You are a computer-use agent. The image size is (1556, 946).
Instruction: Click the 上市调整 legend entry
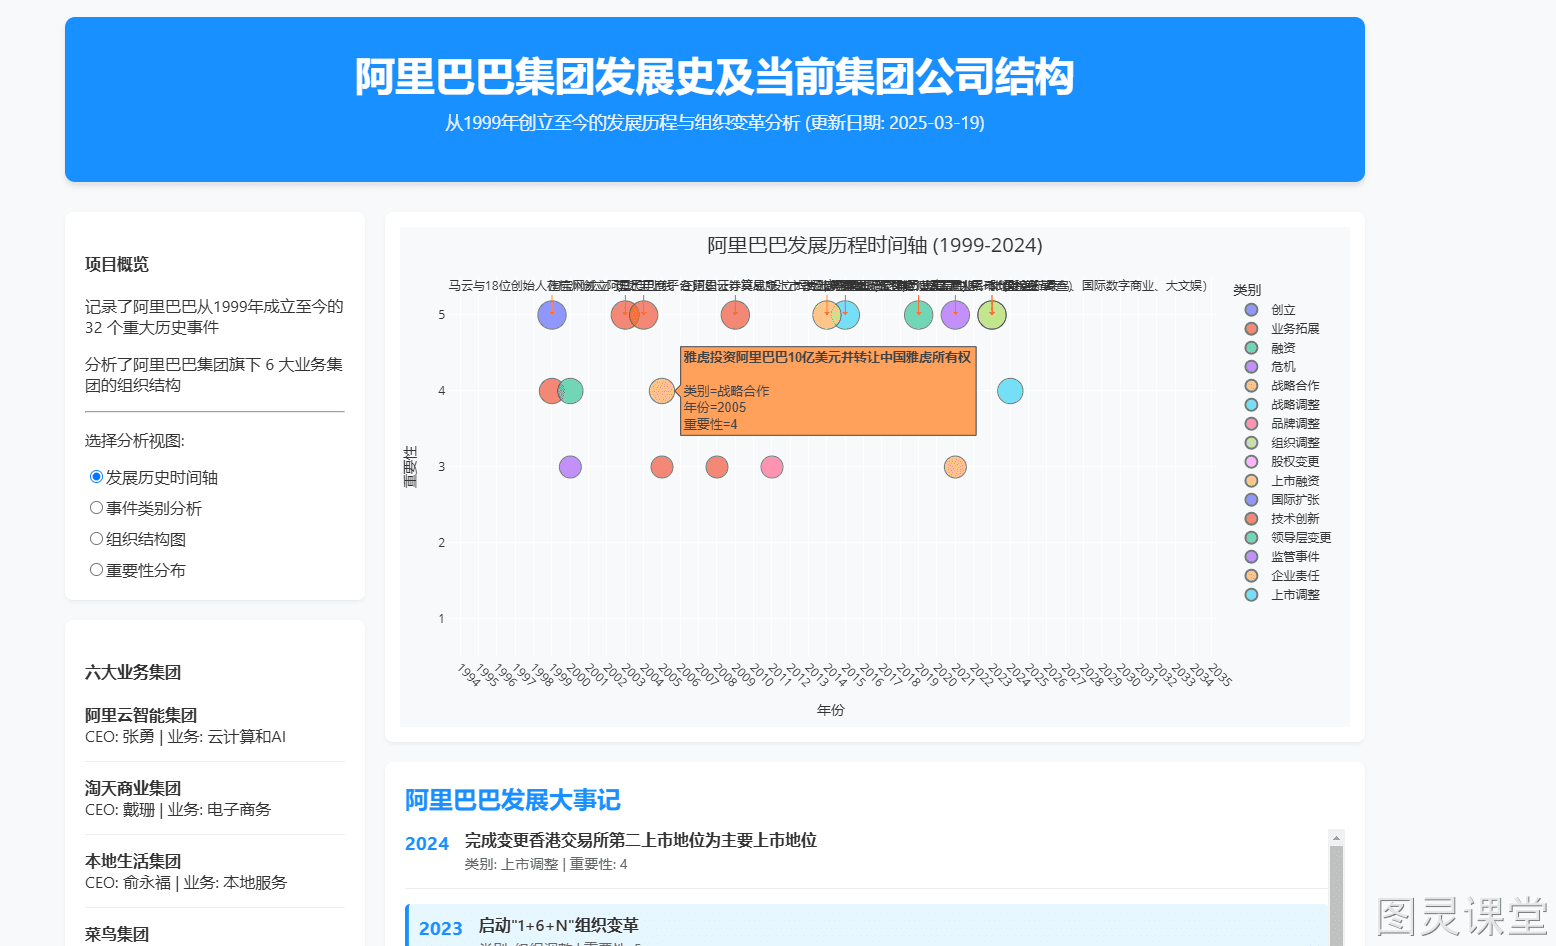tap(1294, 595)
